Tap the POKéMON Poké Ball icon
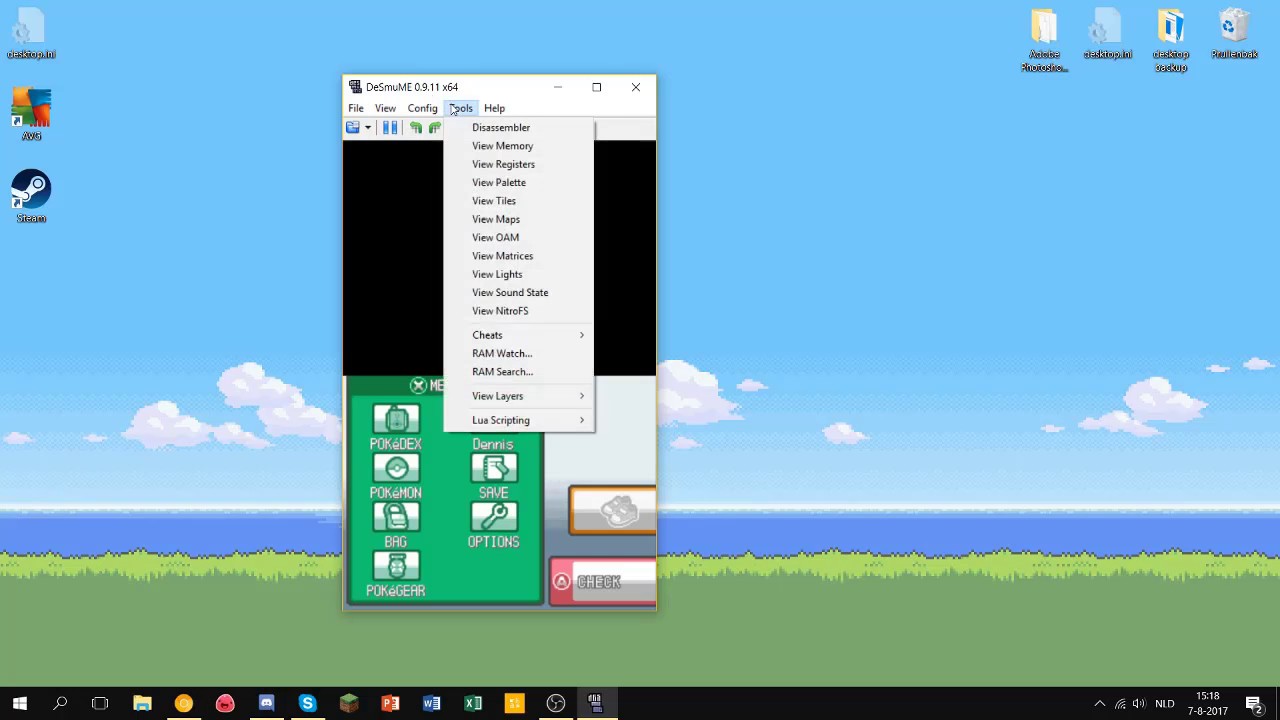This screenshot has height=720, width=1280. click(396, 468)
